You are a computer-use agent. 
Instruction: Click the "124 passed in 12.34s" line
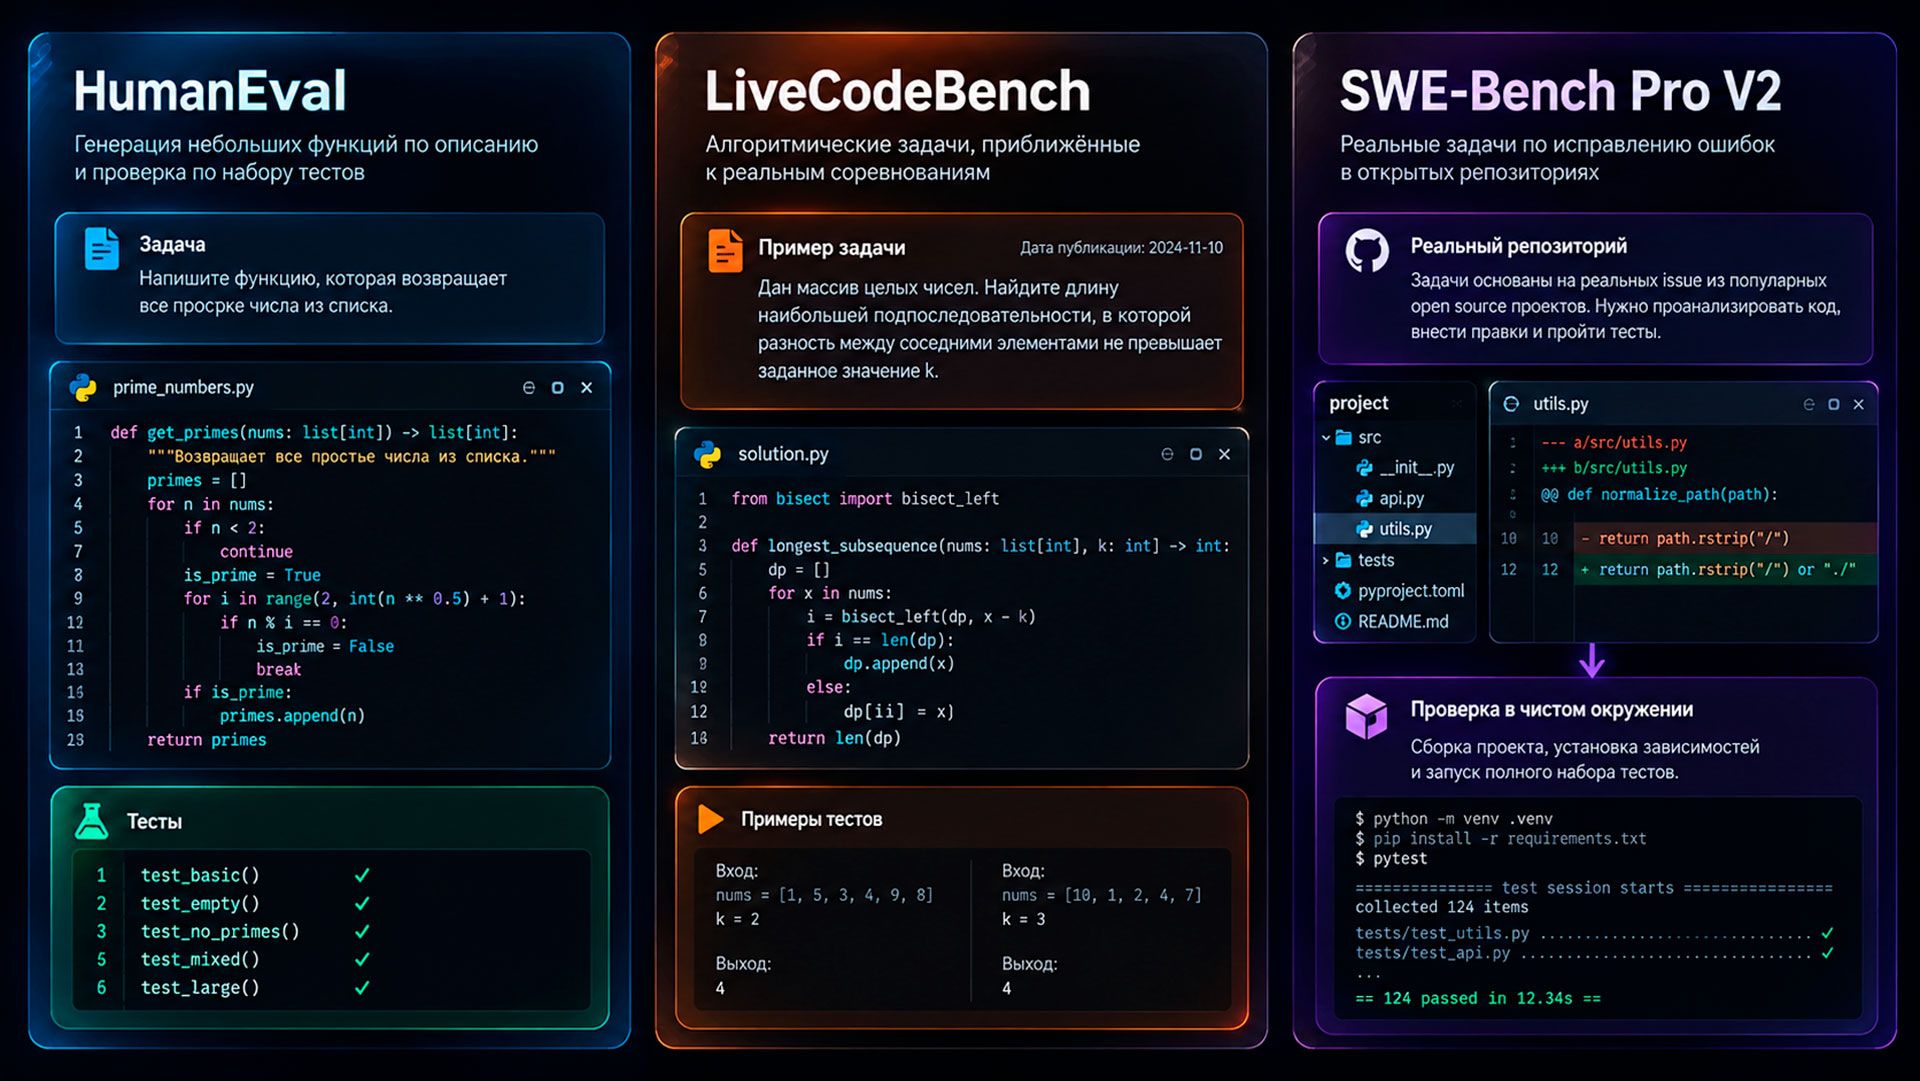[1478, 998]
